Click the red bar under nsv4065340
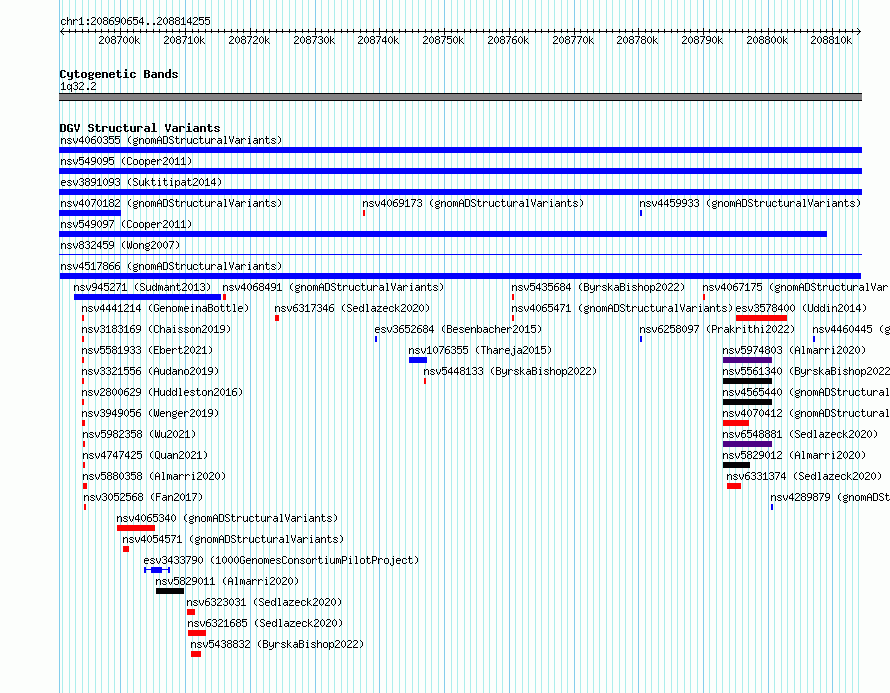This screenshot has height=693, width=890. click(136, 528)
